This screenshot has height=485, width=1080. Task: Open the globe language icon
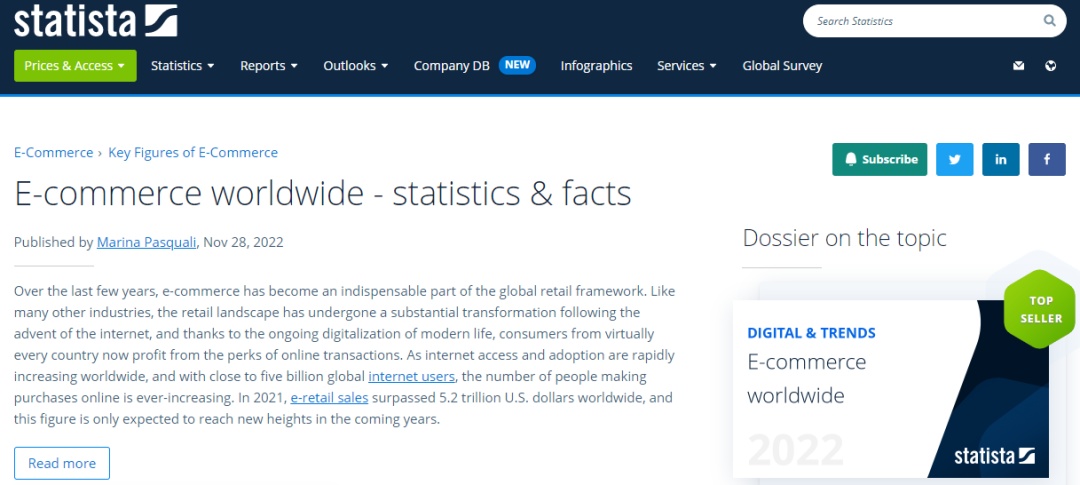[x=1050, y=66]
